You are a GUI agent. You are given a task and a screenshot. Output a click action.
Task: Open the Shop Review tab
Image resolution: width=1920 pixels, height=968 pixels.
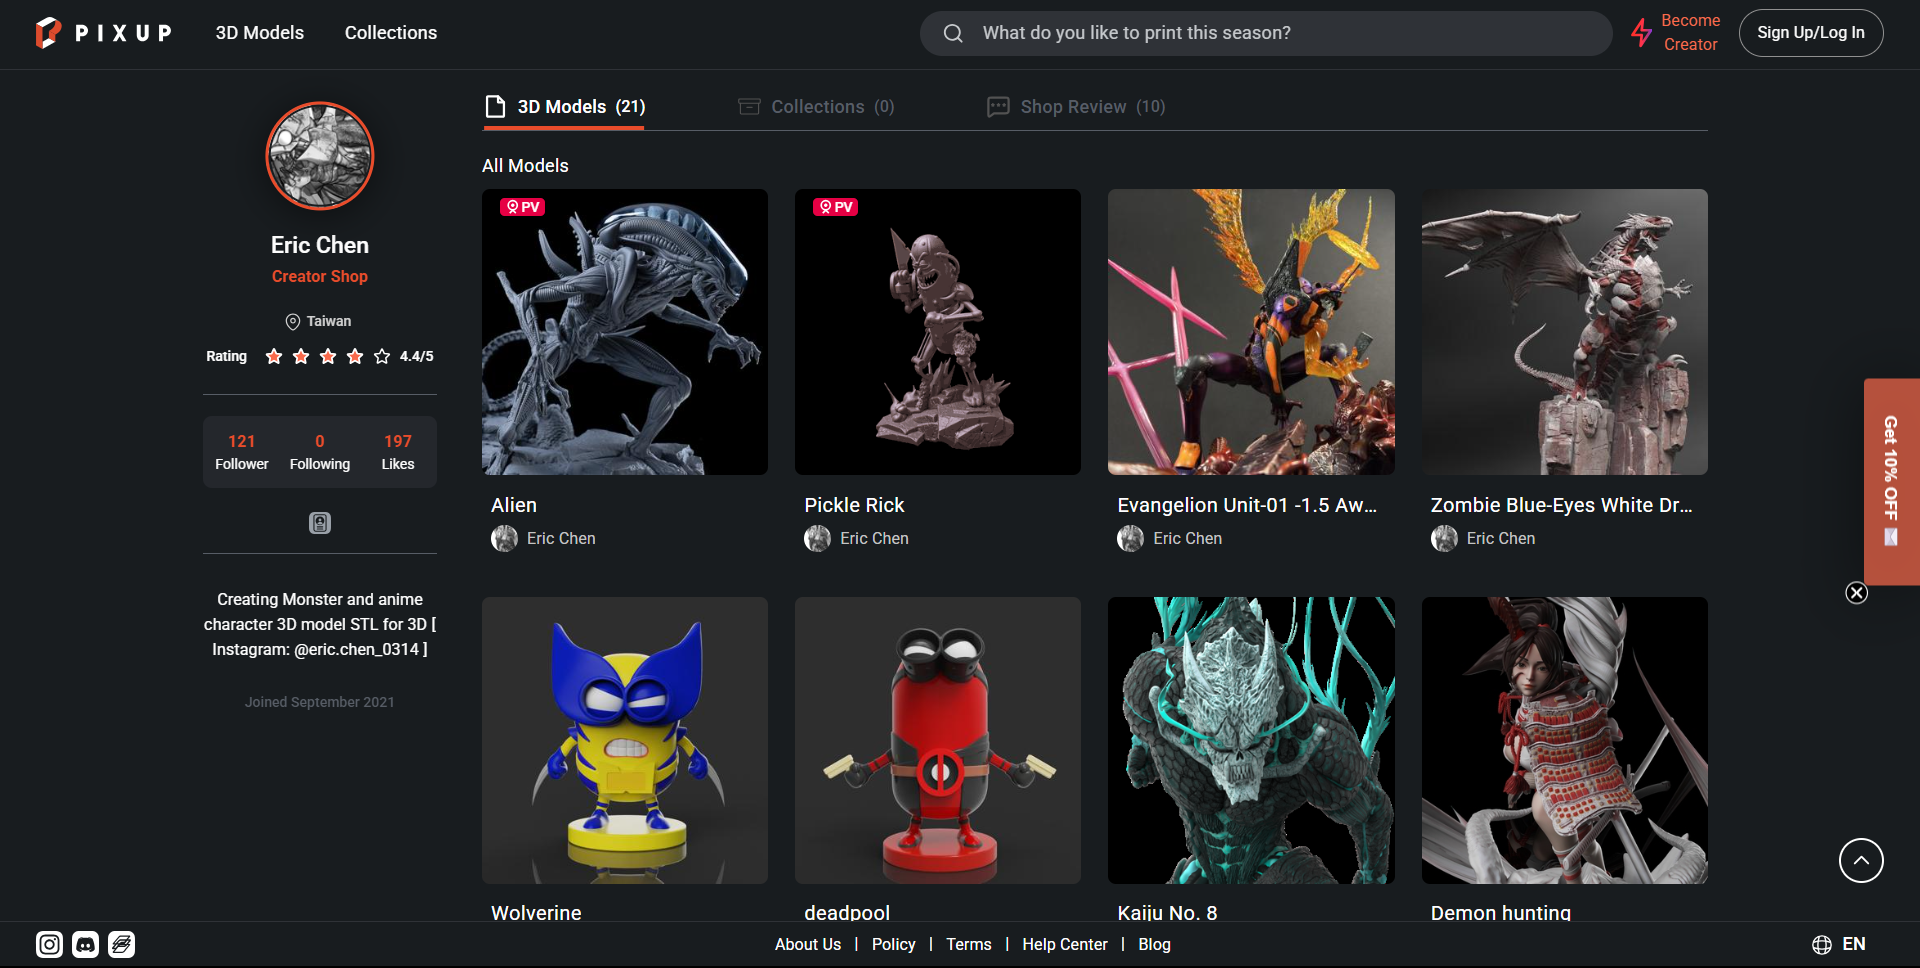coord(1075,106)
